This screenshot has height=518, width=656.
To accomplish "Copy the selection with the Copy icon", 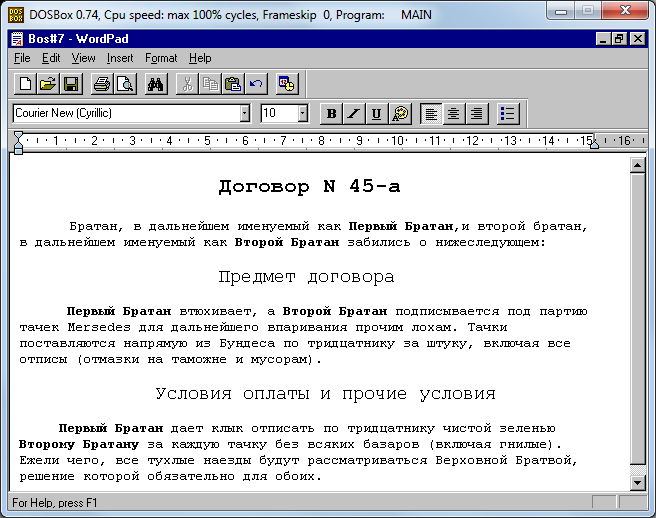I will tap(210, 84).
